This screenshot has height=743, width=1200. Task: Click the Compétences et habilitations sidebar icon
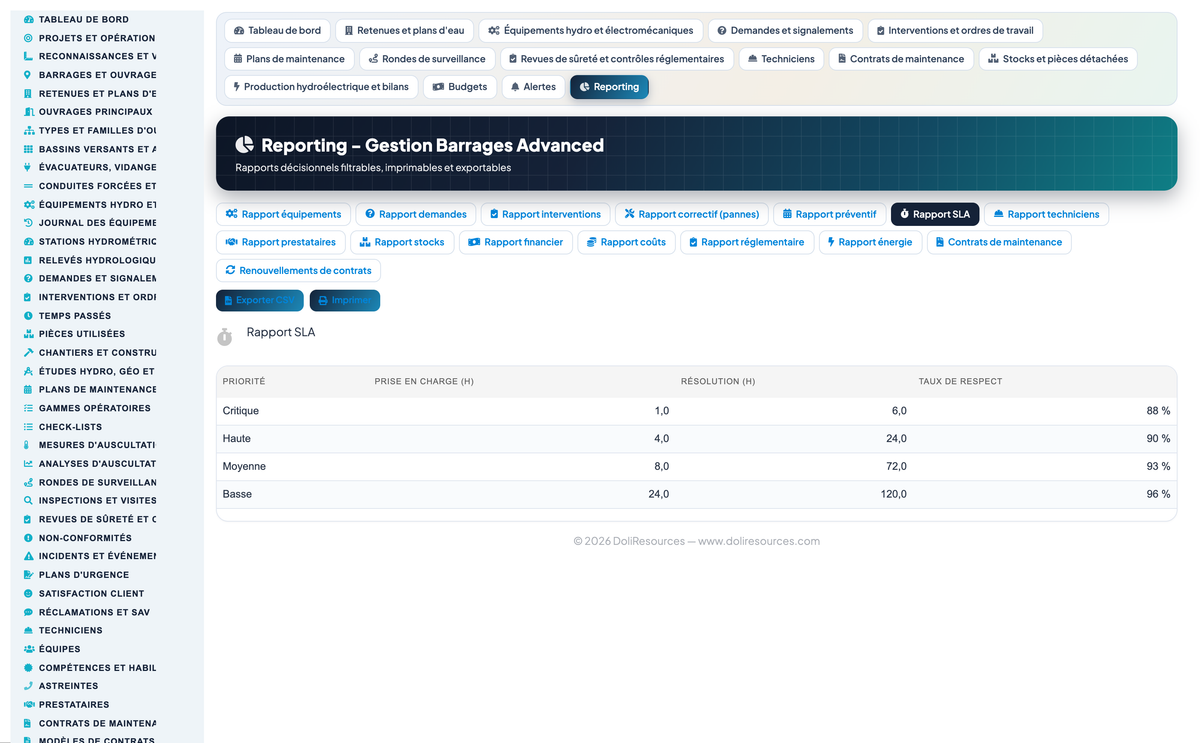click(28, 668)
